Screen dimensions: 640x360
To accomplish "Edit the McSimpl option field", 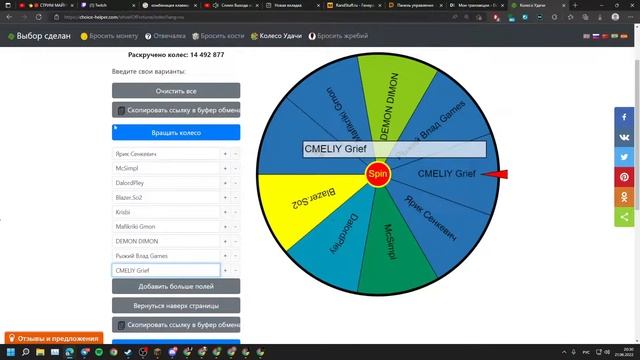I will click(166, 168).
